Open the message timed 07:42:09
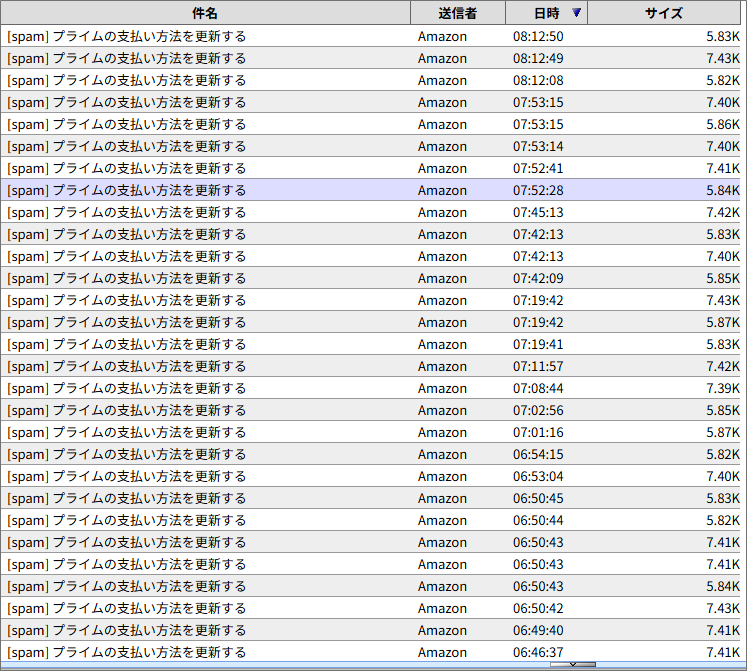 (x=371, y=278)
